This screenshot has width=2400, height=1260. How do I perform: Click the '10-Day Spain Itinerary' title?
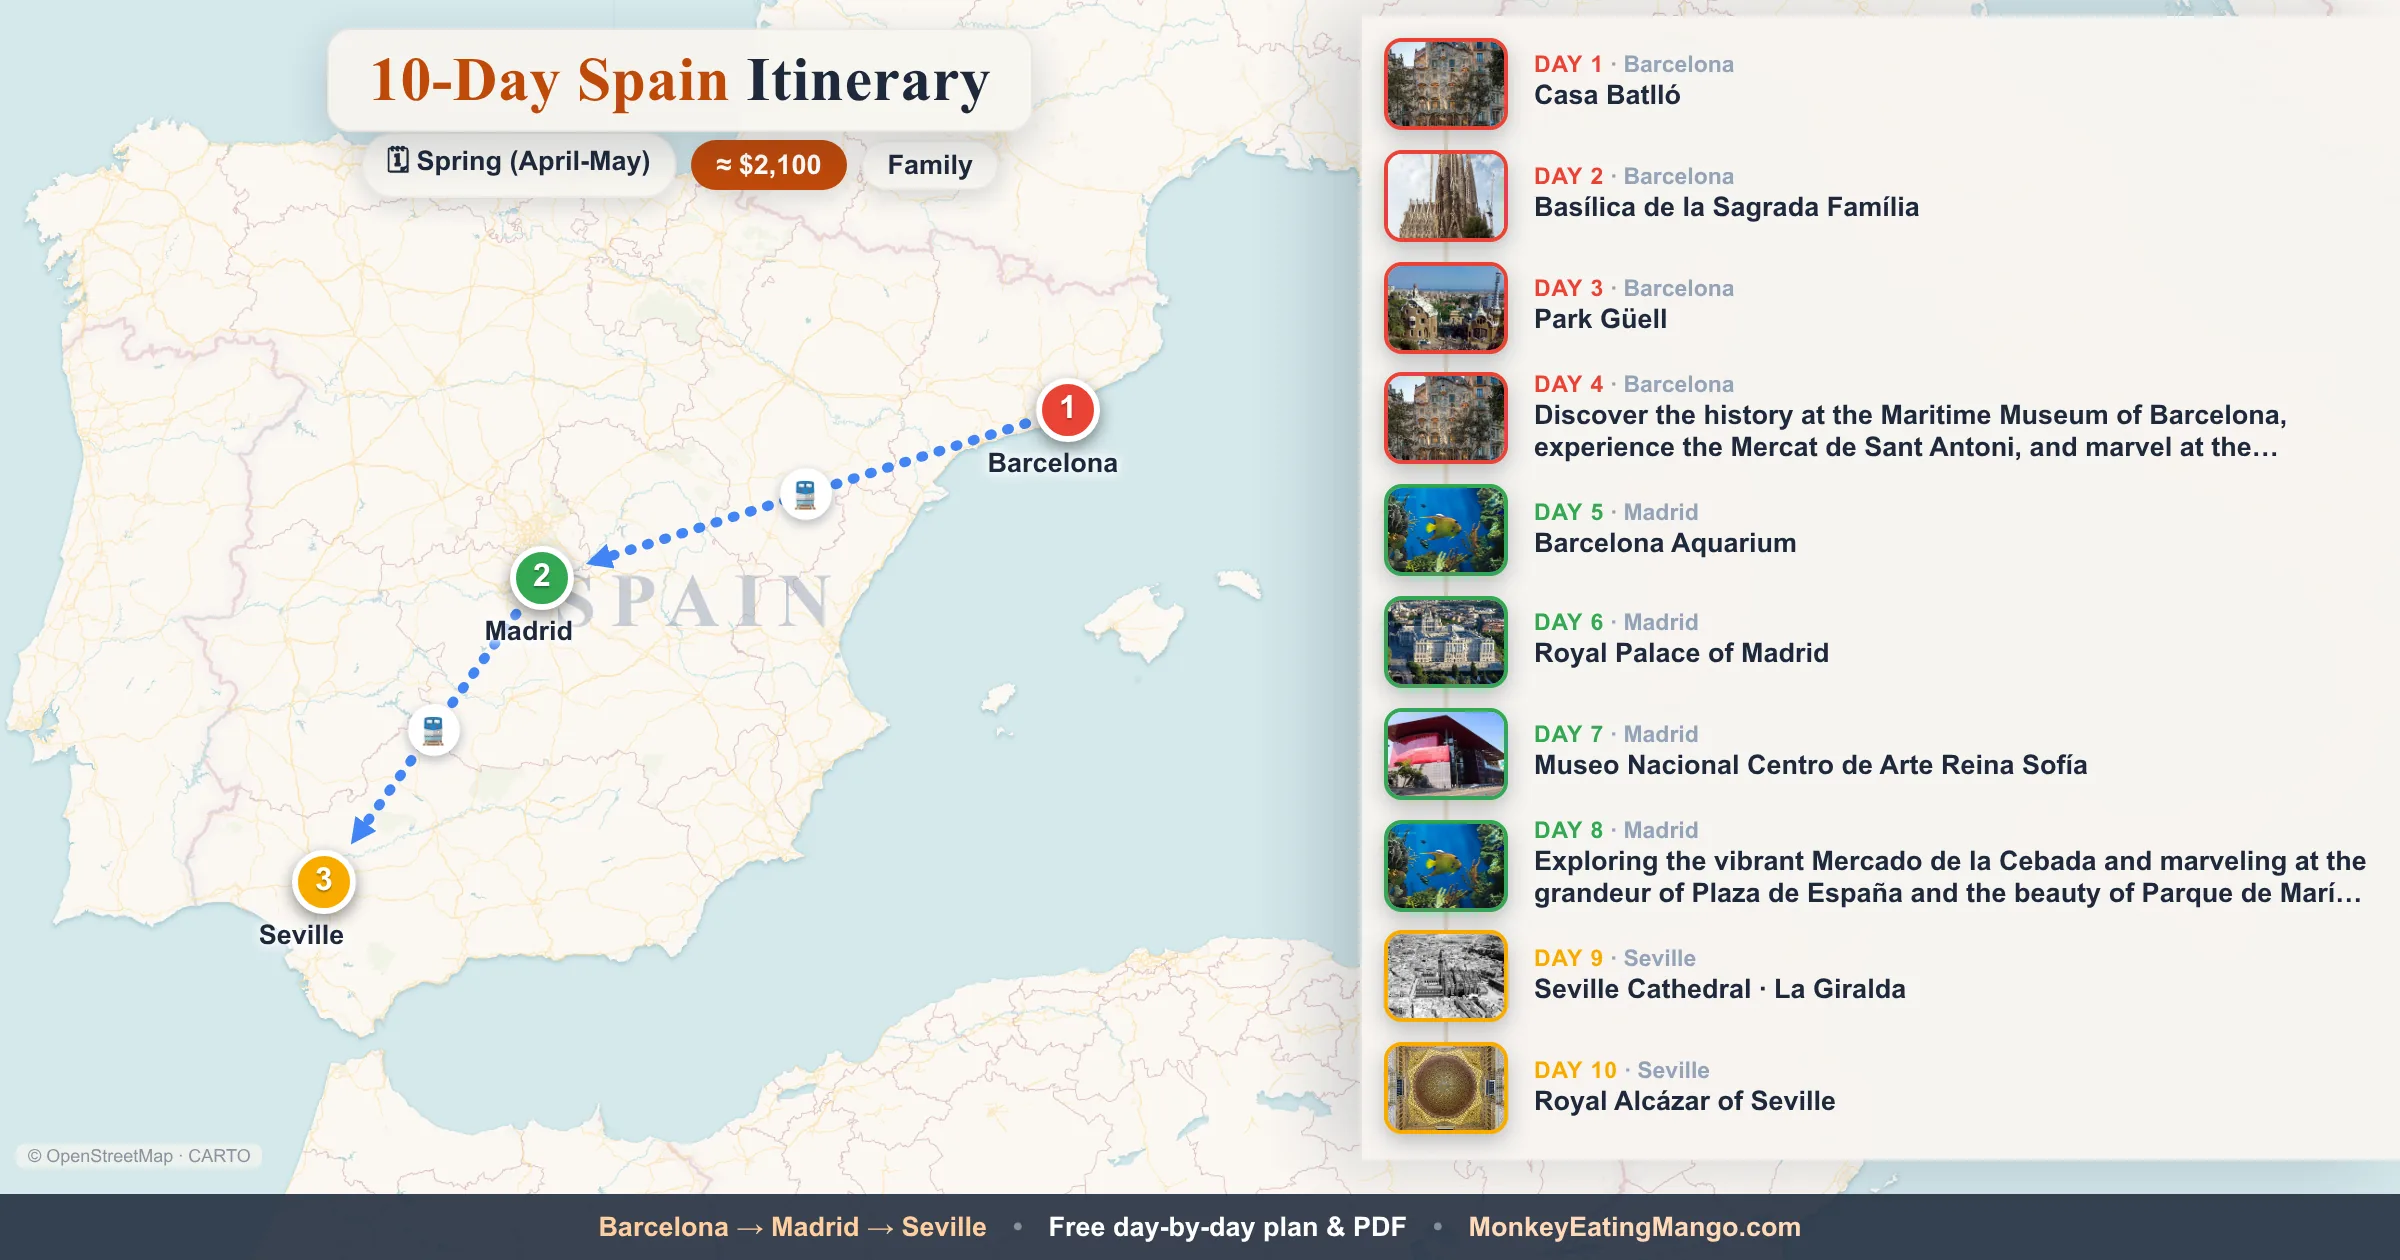click(679, 81)
